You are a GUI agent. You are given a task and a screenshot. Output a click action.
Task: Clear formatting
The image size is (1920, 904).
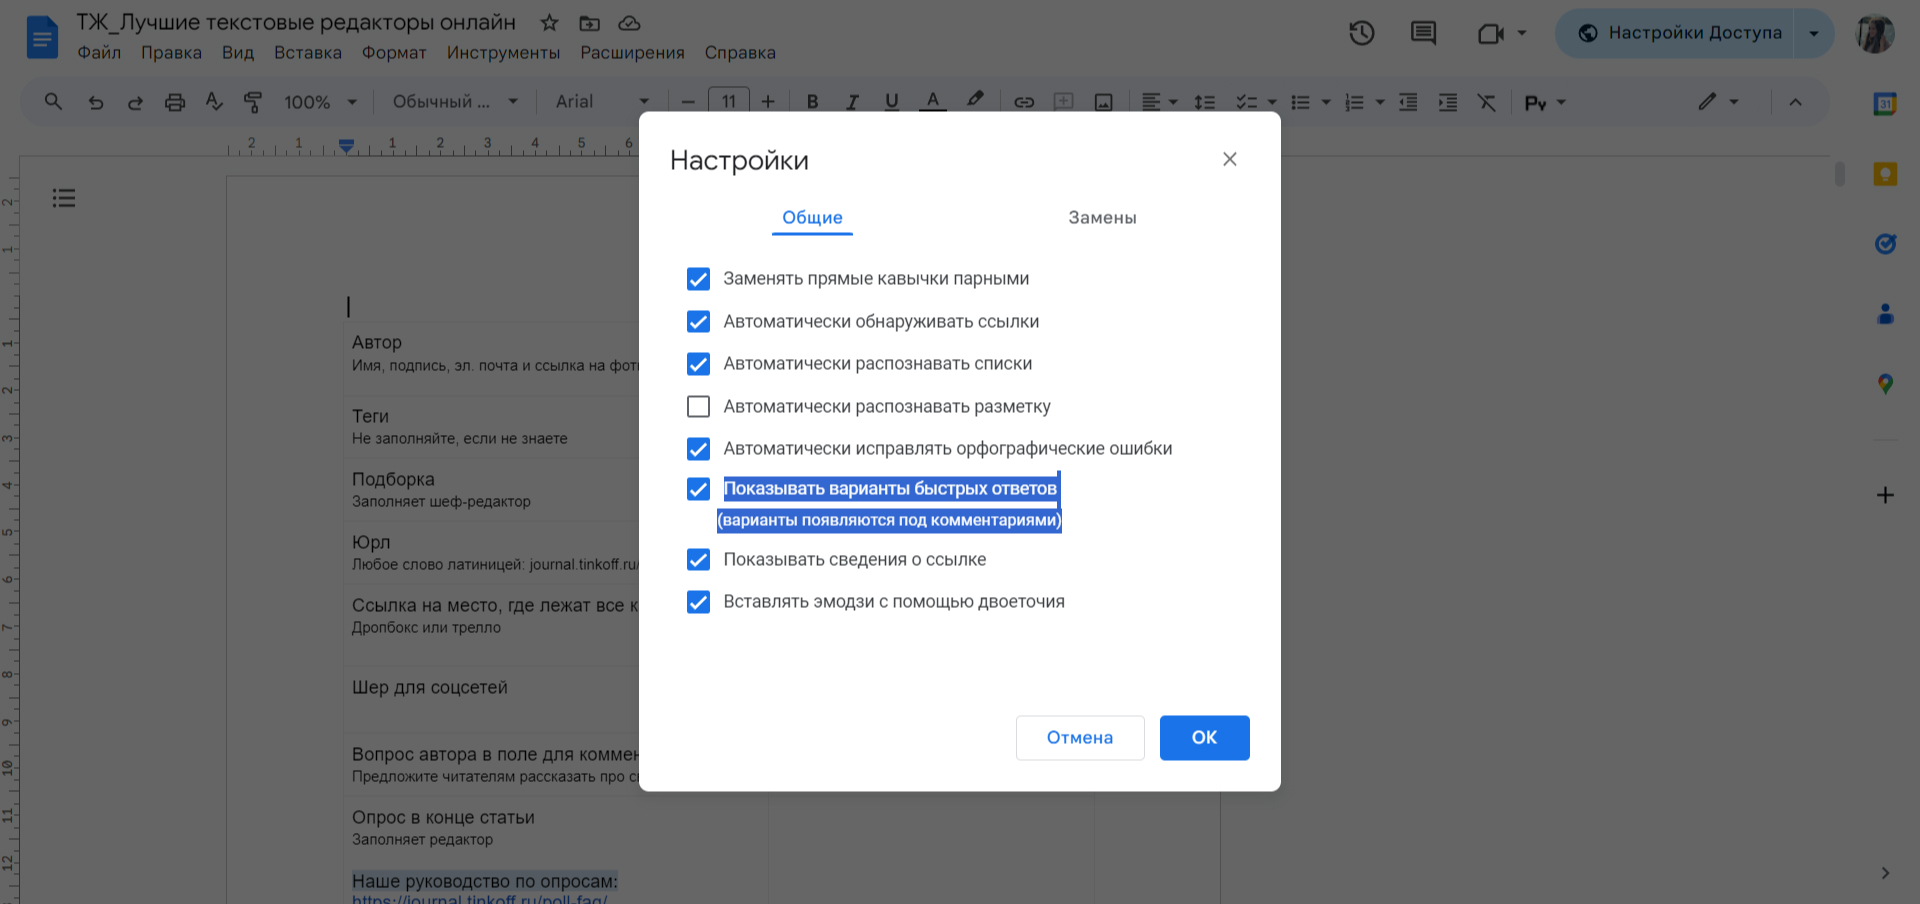click(x=1487, y=101)
